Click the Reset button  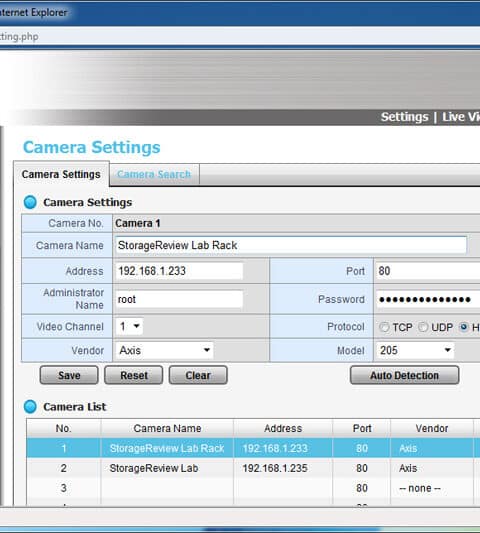pos(134,375)
